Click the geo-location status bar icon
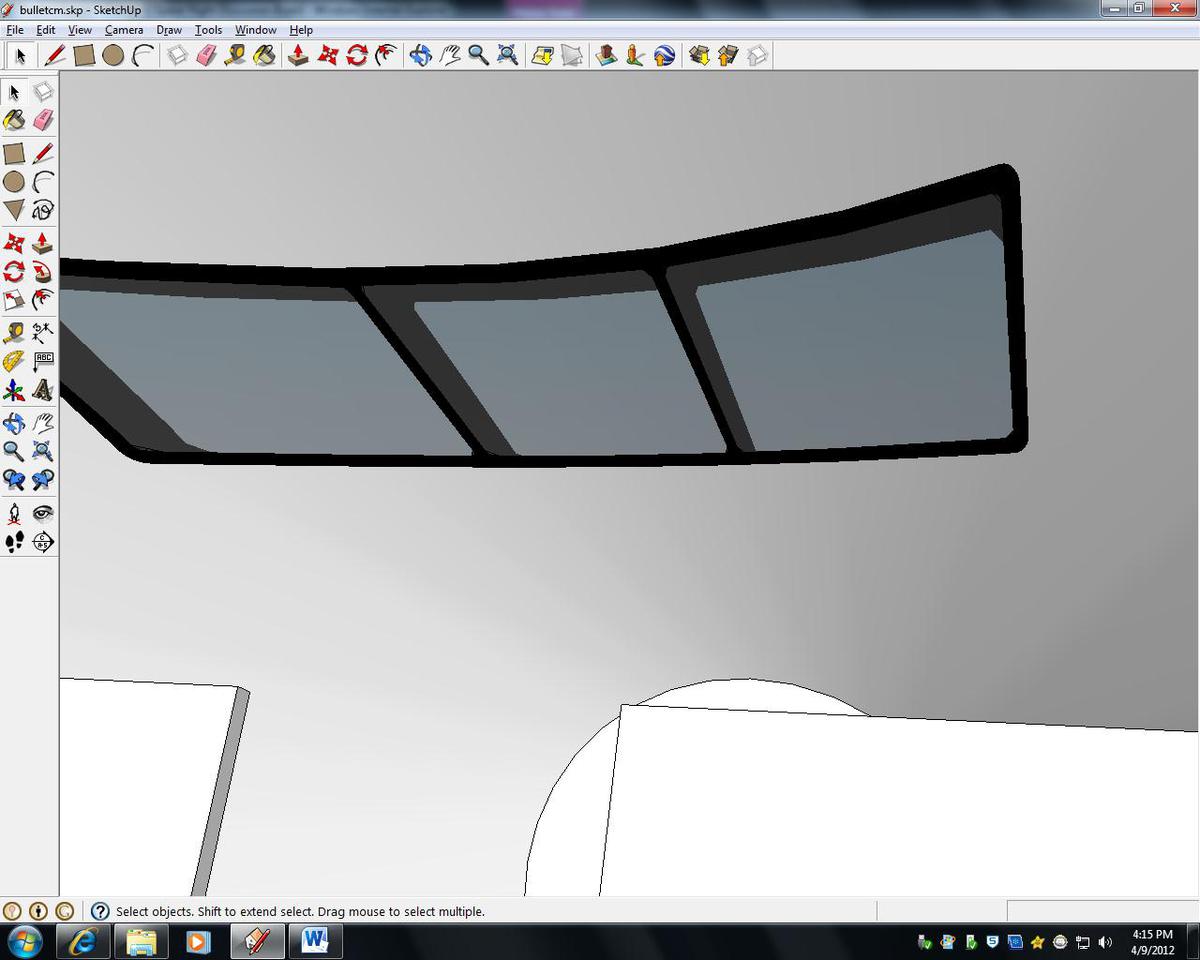The width and height of the screenshot is (1200, 960). click(12, 911)
